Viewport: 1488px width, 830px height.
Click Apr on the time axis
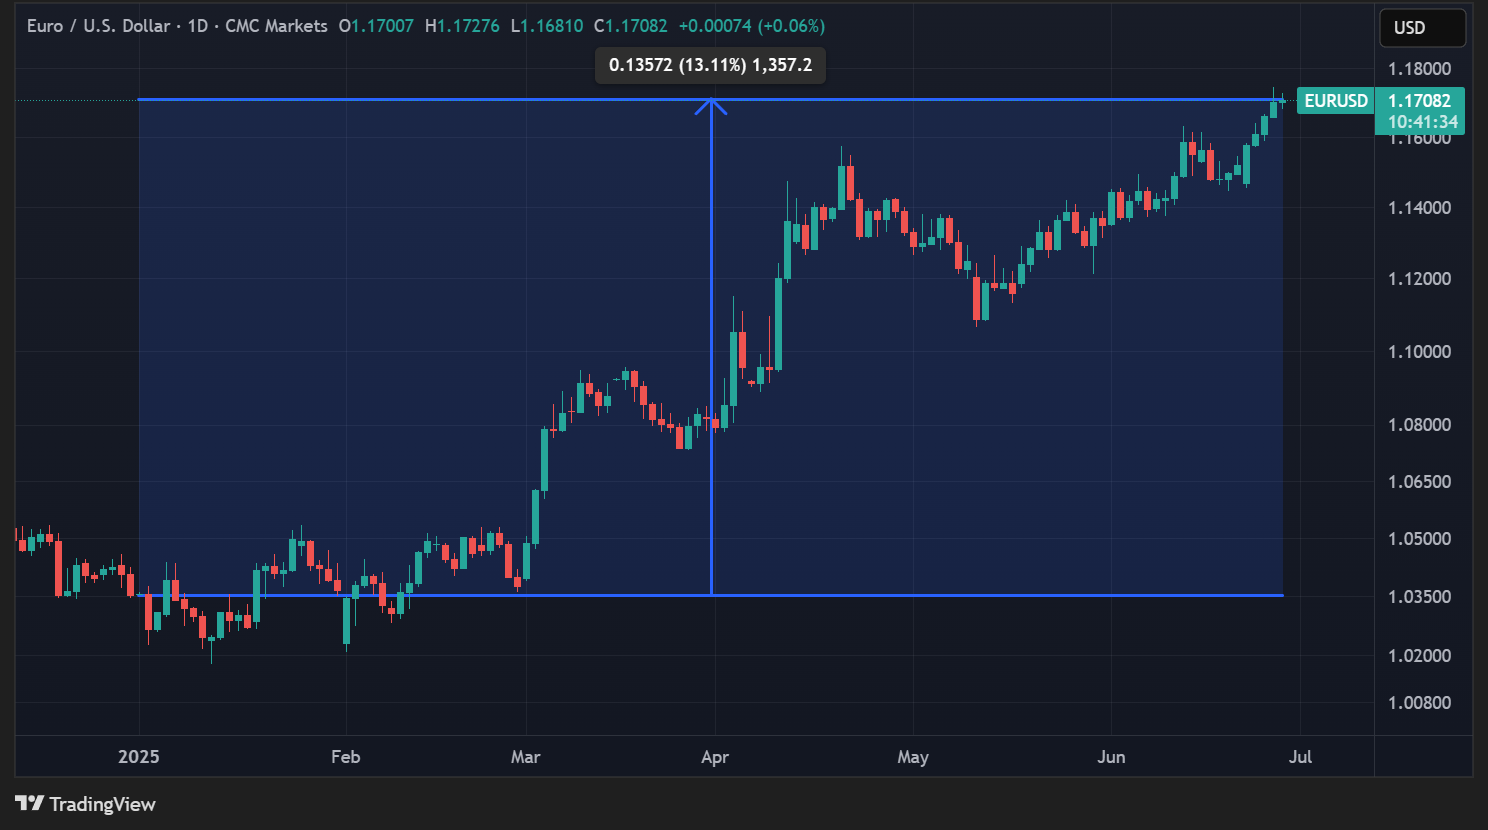tap(714, 757)
